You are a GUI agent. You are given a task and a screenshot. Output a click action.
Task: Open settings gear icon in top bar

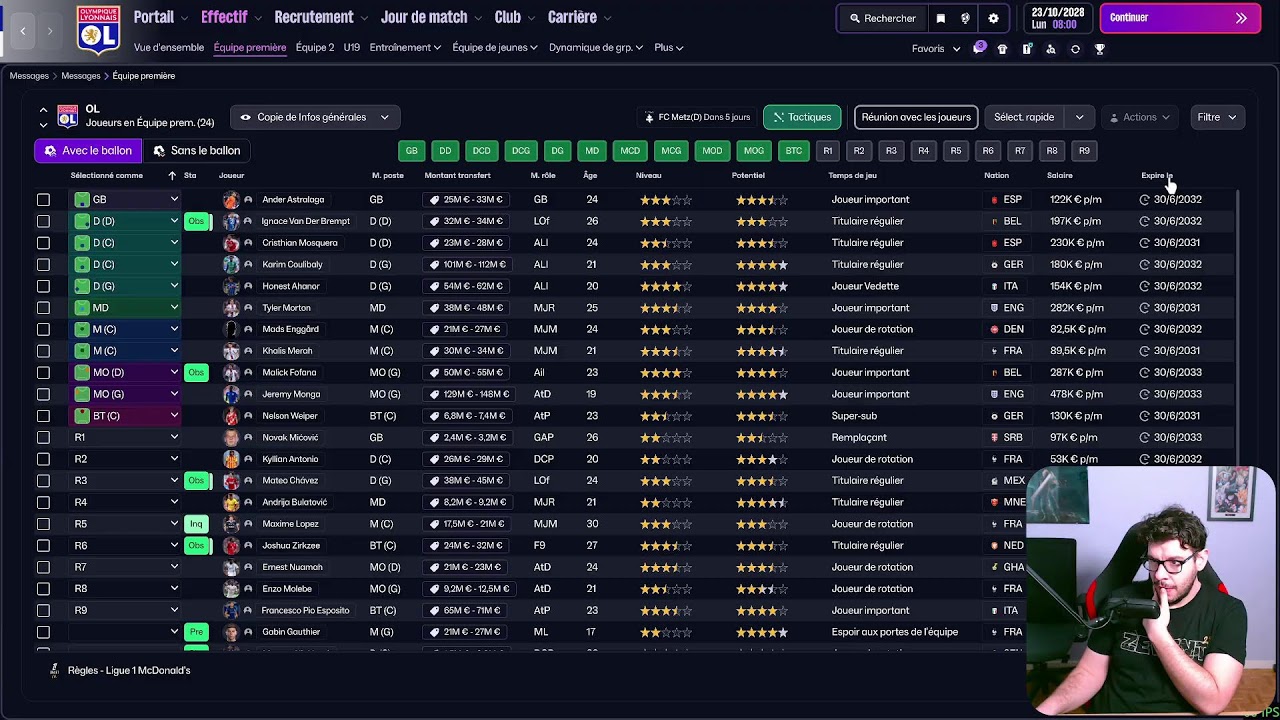pyautogui.click(x=993, y=18)
